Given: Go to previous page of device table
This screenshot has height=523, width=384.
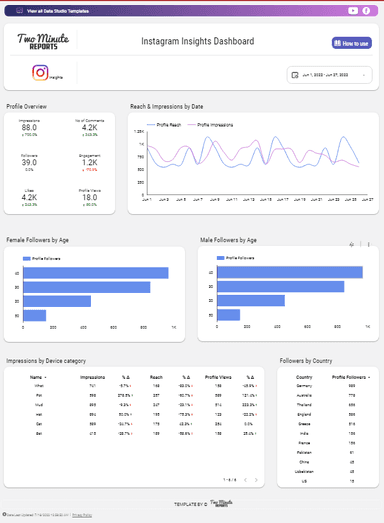Looking at the screenshot, I should click(246, 480).
